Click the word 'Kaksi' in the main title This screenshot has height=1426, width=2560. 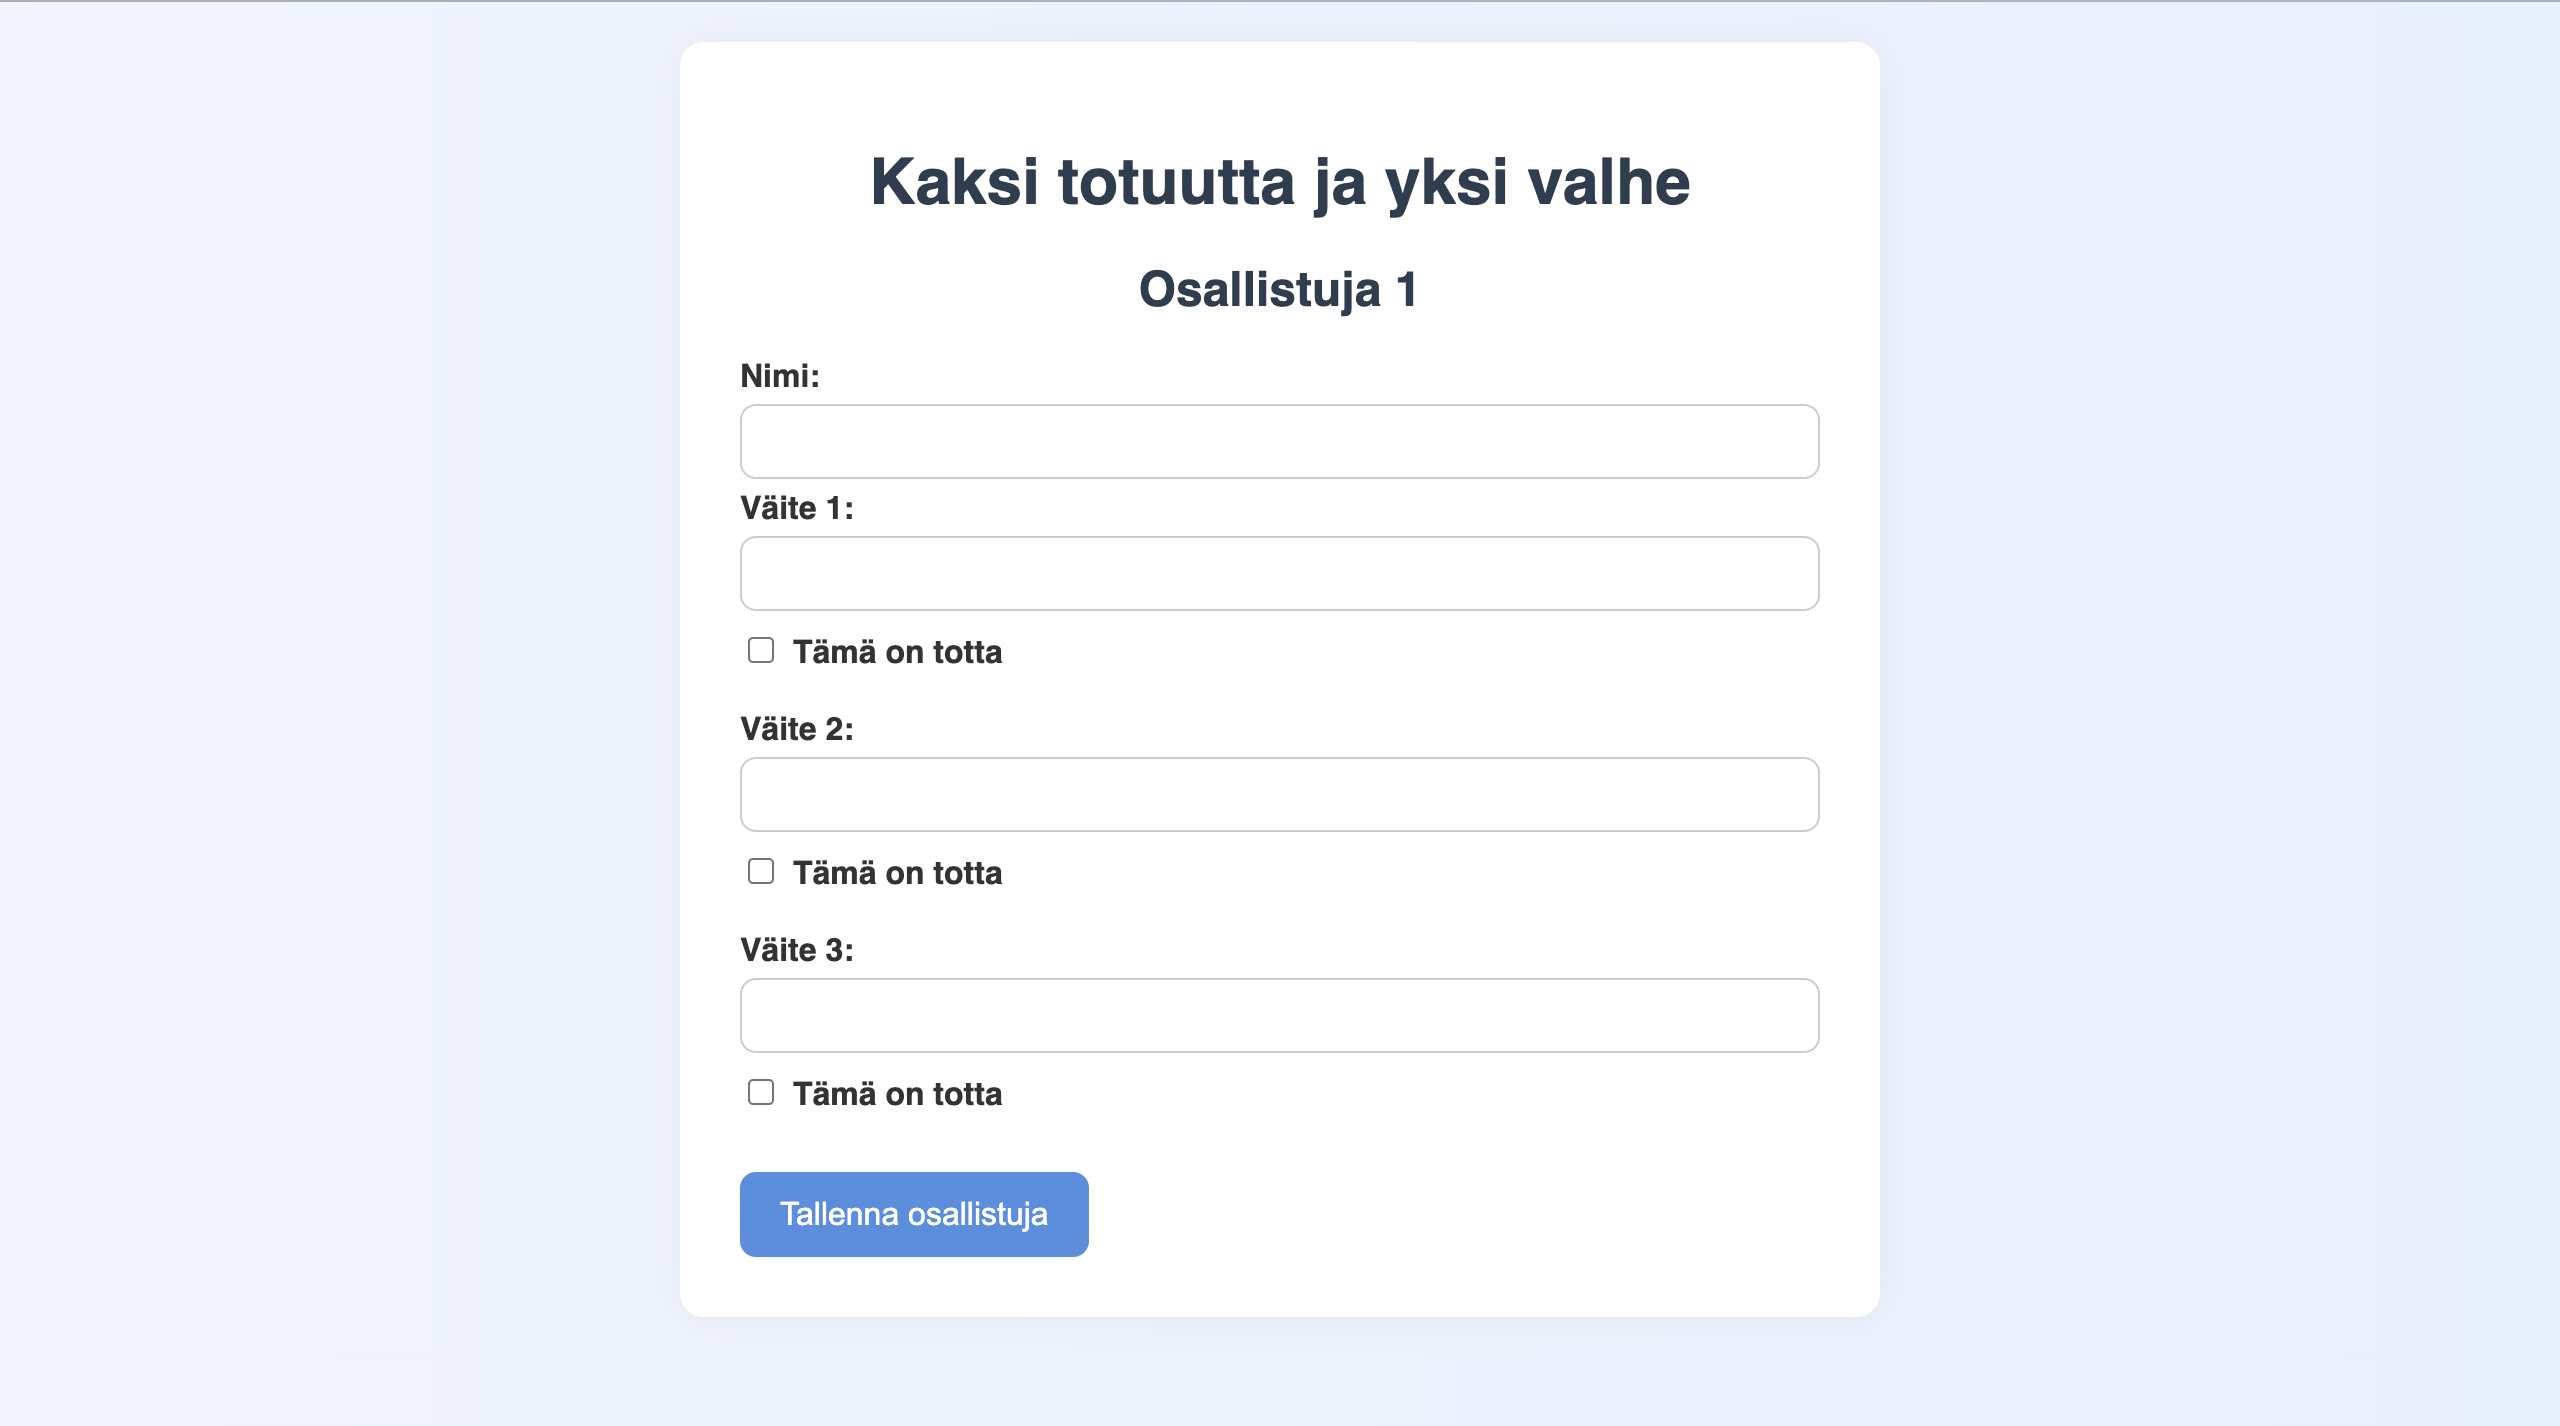pos(955,182)
